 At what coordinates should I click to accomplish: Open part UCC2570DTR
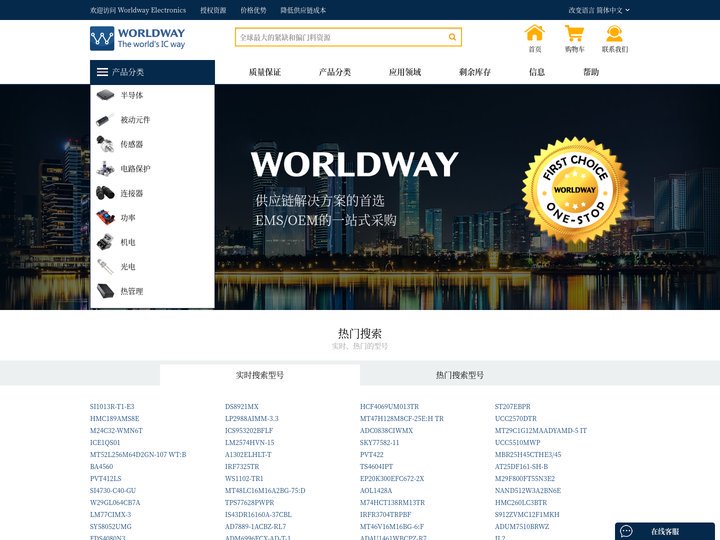click(x=516, y=418)
